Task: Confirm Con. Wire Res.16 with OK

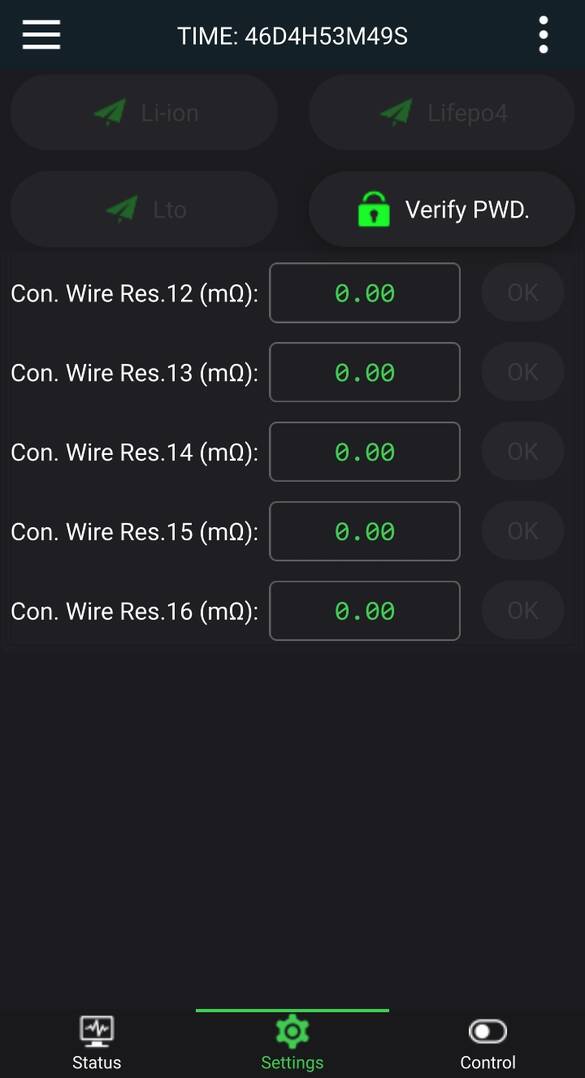Action: point(522,610)
